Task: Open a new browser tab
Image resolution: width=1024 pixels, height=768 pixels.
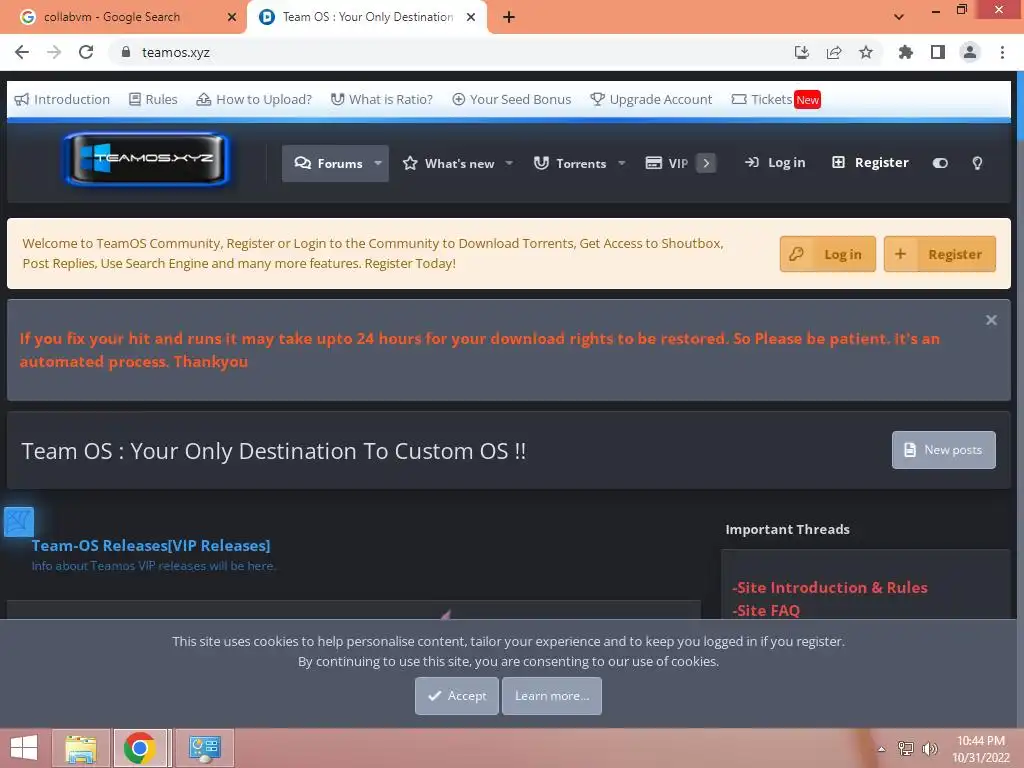Action: point(509,17)
